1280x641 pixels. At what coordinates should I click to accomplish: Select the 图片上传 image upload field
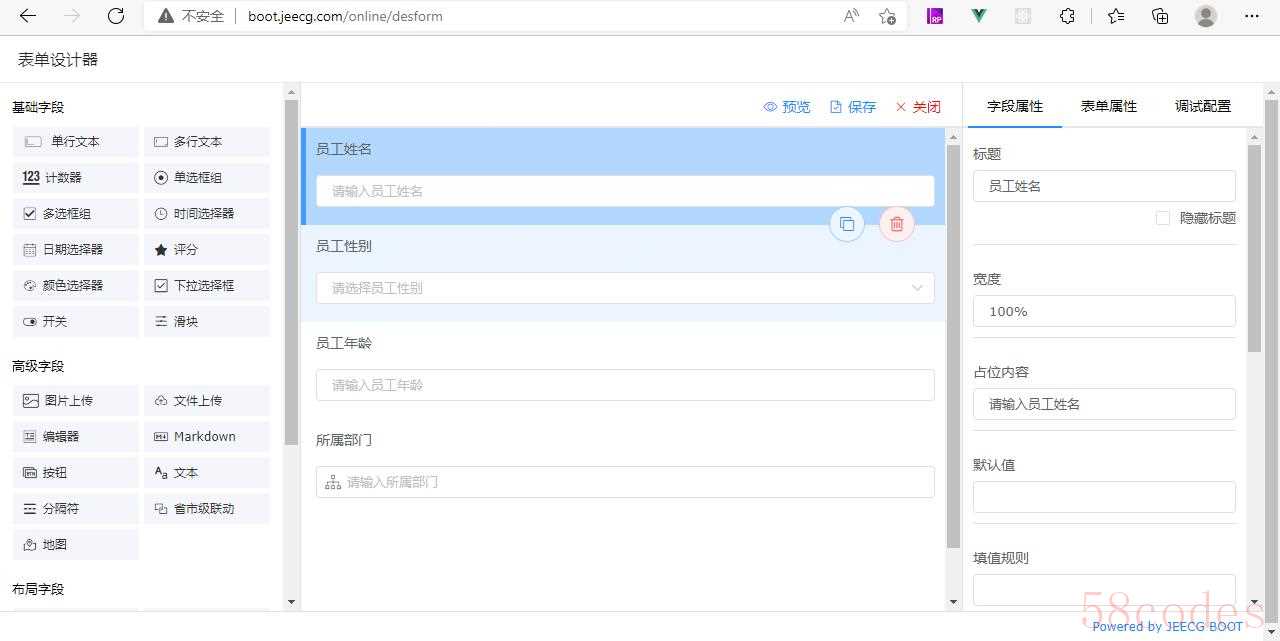click(x=76, y=401)
